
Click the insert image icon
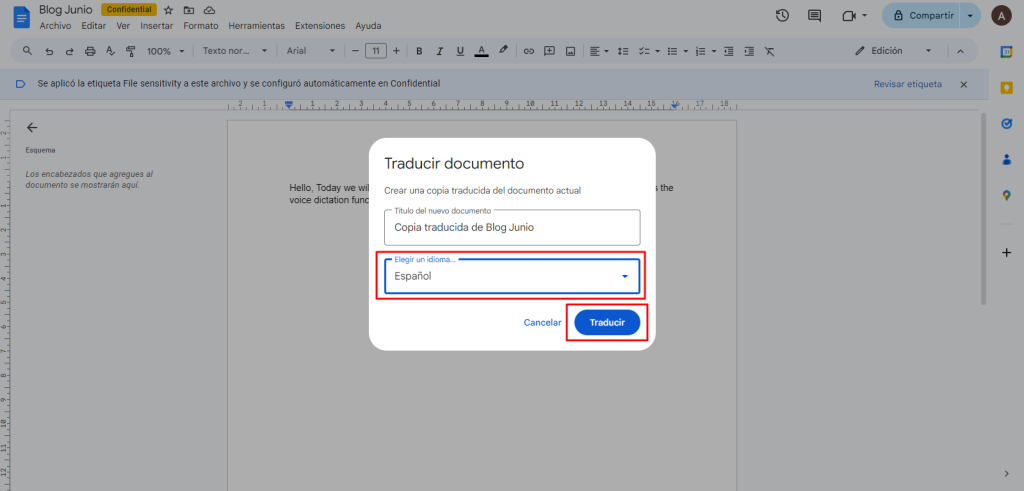click(x=570, y=51)
